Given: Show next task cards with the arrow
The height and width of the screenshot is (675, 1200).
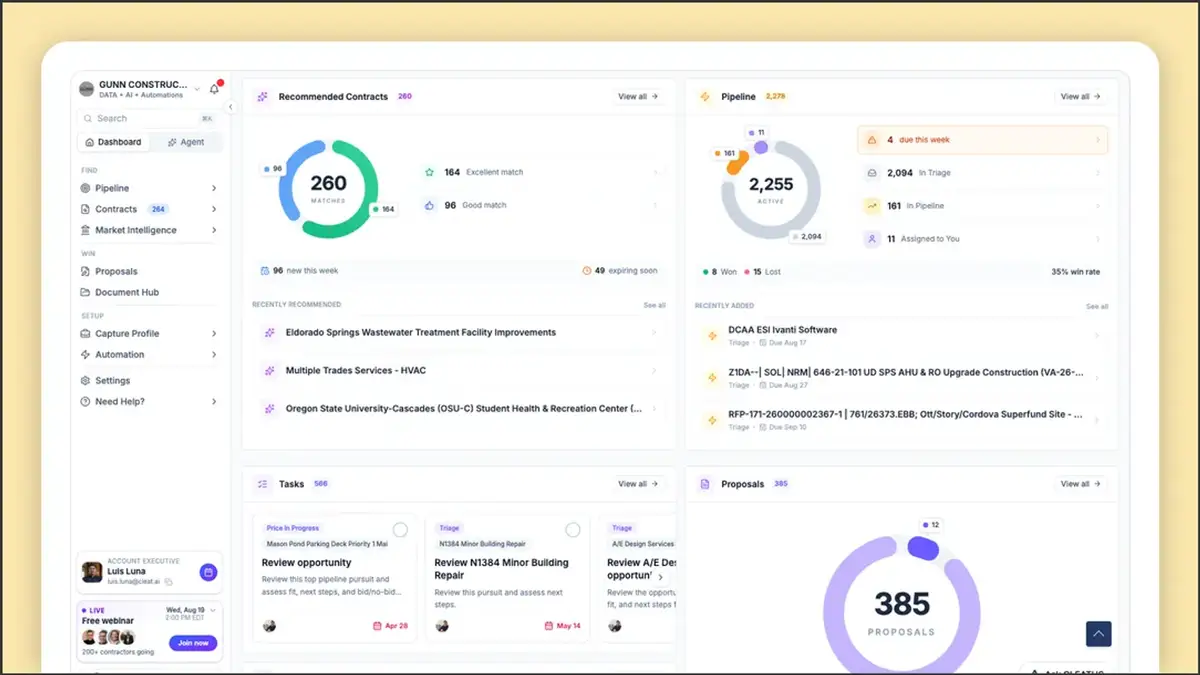Looking at the screenshot, I should tap(660, 577).
